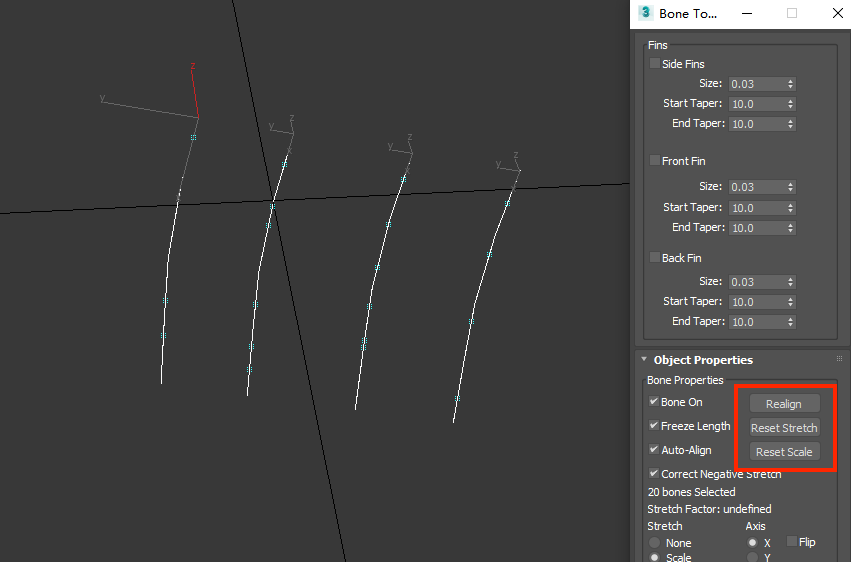The width and height of the screenshot is (851, 562).
Task: Click the Reset Scale button
Action: coord(784,451)
